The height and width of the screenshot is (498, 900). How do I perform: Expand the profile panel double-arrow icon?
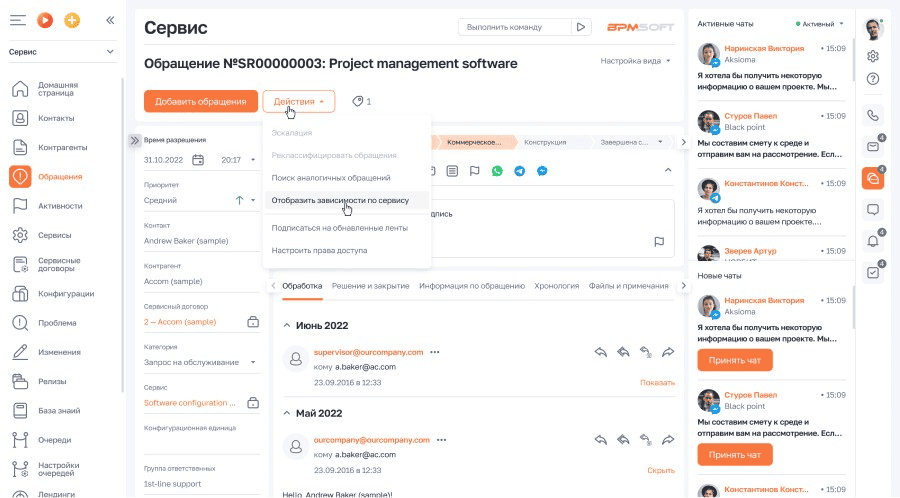(134, 141)
